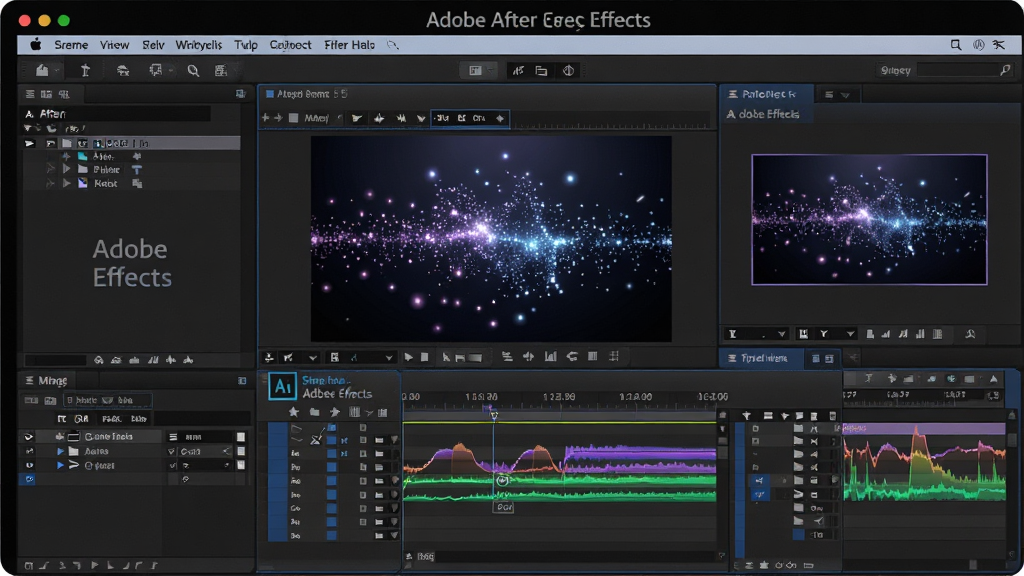Expand the blue triangle of the third layer
Viewport: 1024px width, 576px height.
(60, 466)
